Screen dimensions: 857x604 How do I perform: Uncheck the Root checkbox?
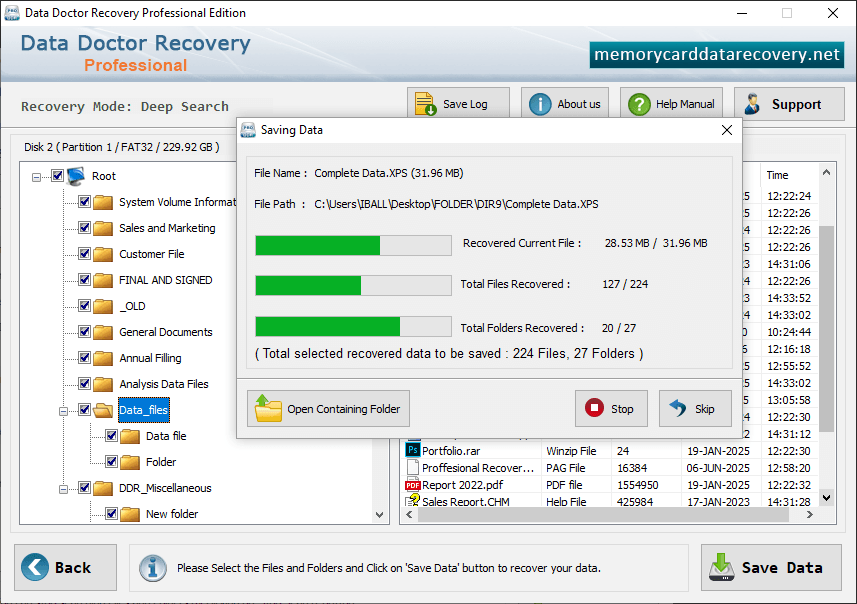click(x=57, y=175)
